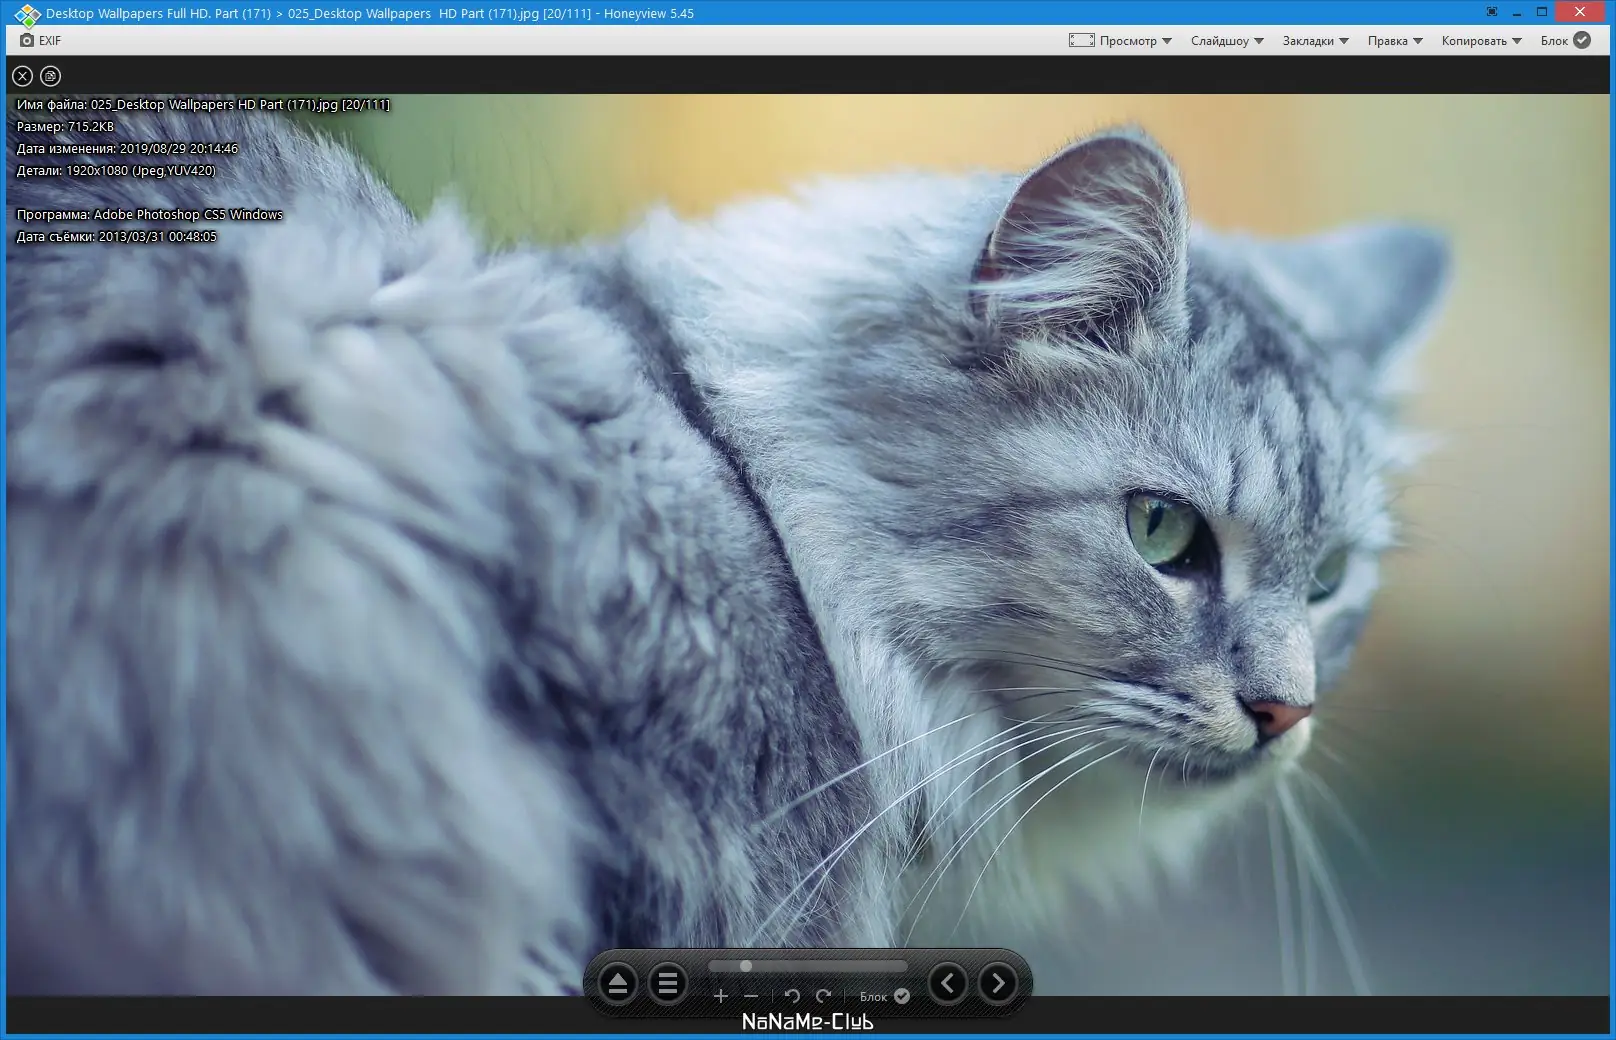The height and width of the screenshot is (1040, 1616).
Task: Zoom in with the plus icon
Action: 720,996
